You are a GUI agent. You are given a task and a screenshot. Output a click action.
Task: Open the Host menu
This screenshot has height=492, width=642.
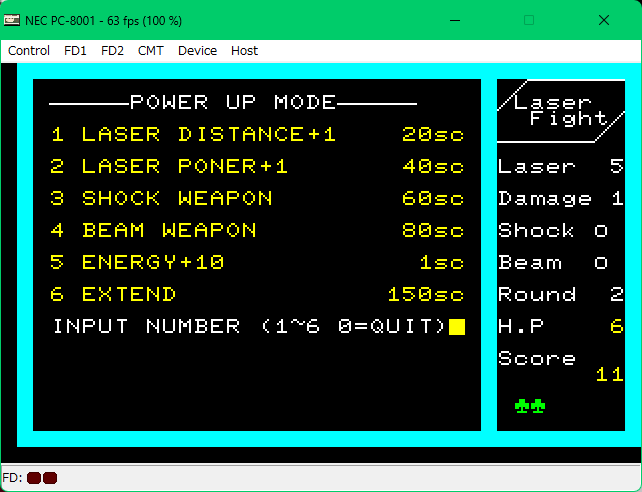[244, 50]
